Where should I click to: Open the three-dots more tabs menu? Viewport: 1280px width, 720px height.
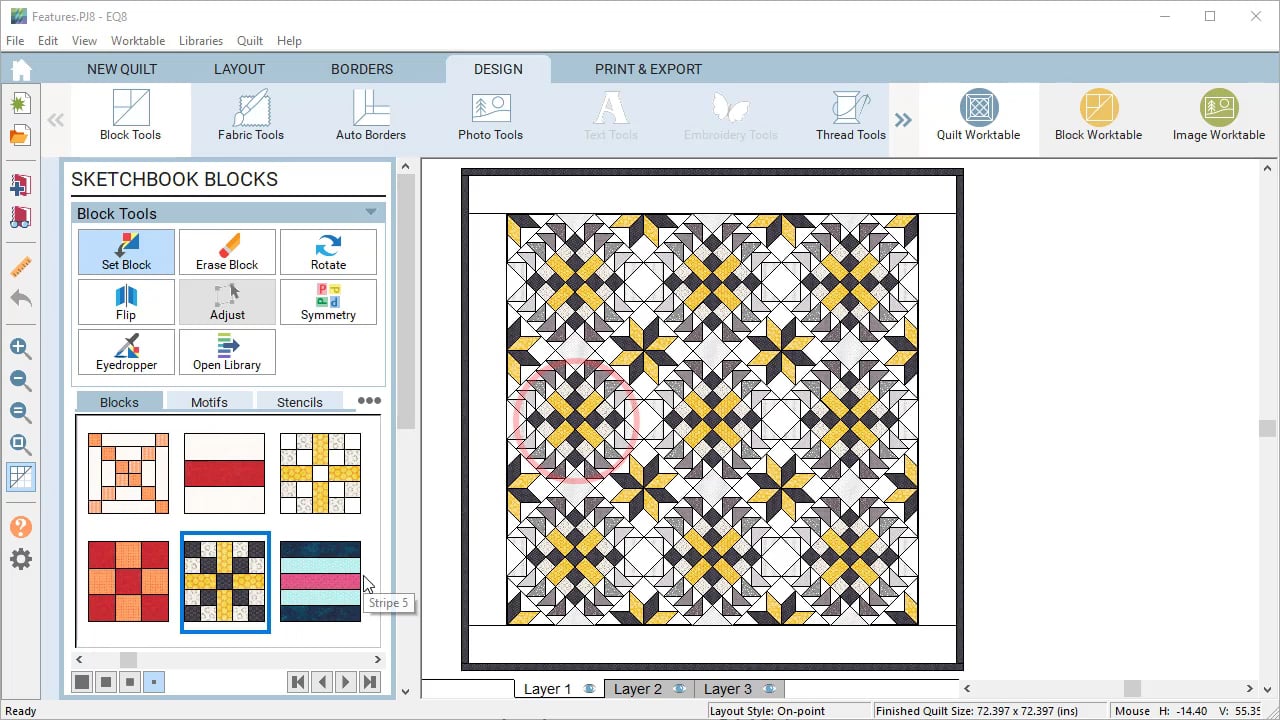[369, 401]
